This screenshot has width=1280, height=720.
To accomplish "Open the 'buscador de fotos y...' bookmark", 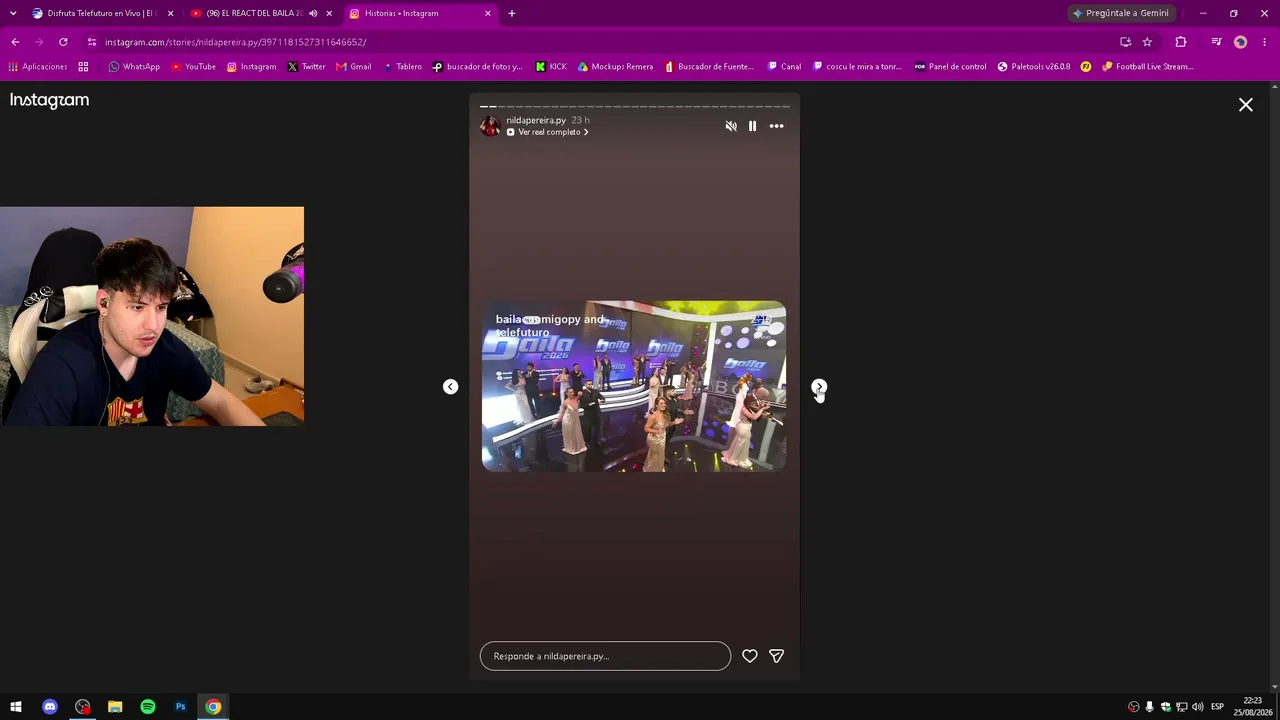I will tap(477, 67).
